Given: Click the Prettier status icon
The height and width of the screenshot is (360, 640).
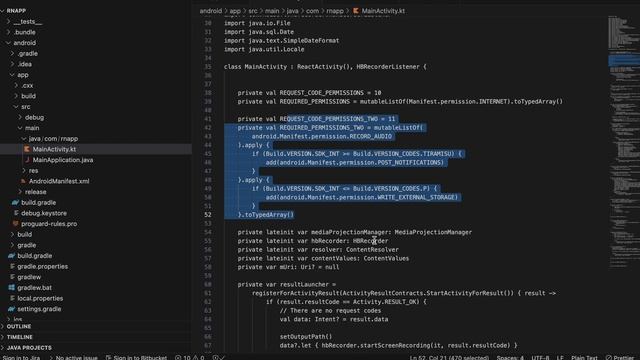Looking at the screenshot, I should click(620, 358).
